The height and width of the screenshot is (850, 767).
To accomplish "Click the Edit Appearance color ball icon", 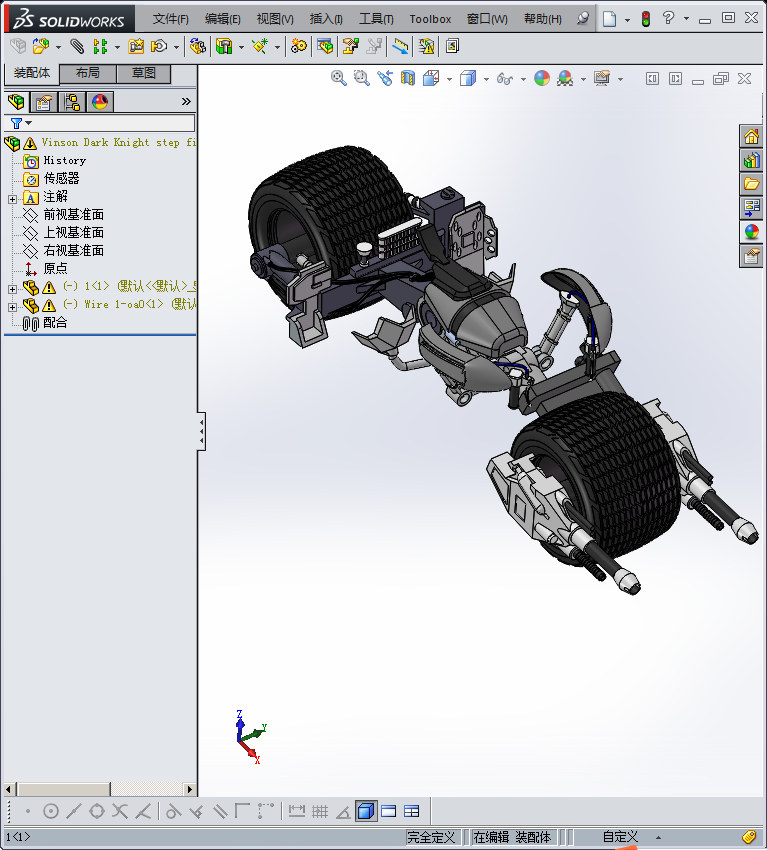I will coord(542,79).
